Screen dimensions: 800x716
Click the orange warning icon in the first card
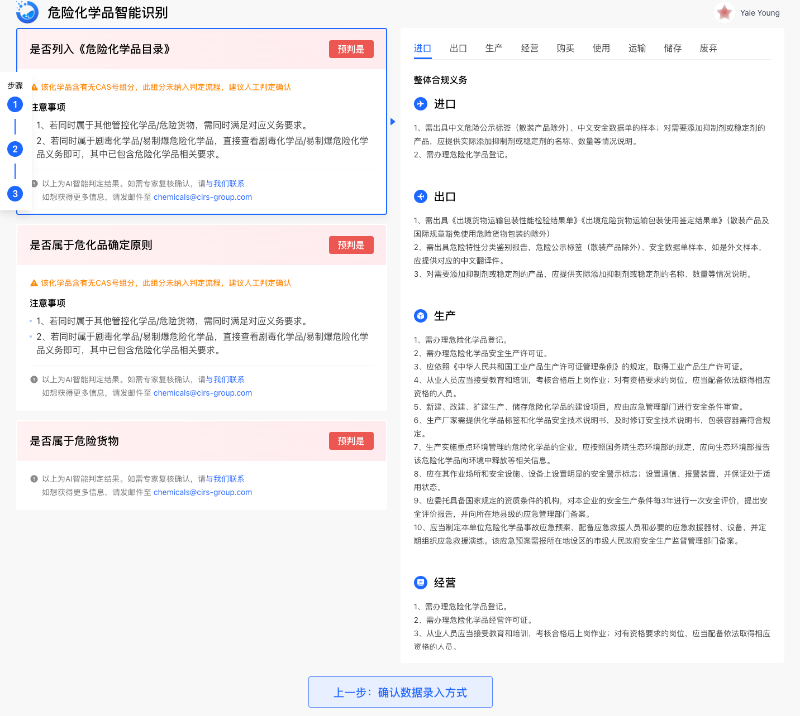[34, 87]
